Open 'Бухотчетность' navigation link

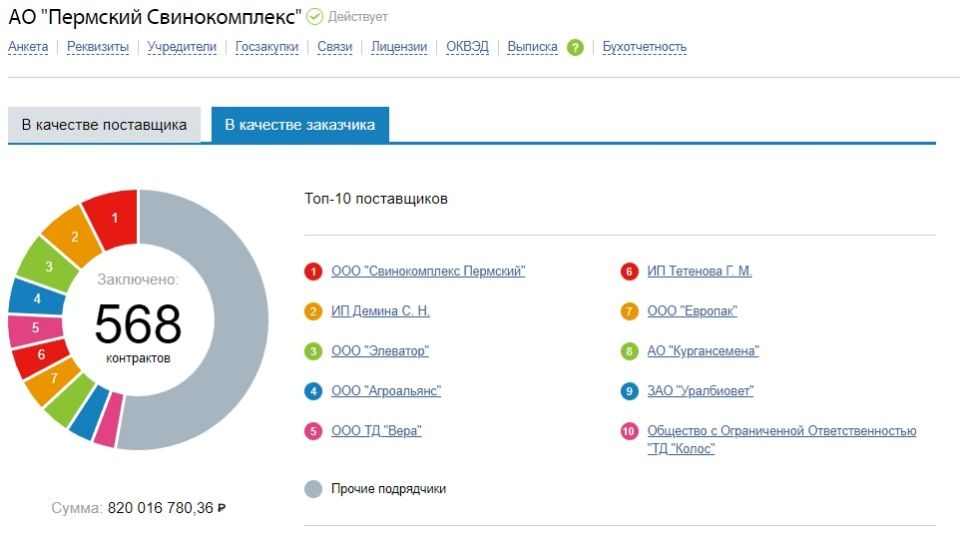(x=644, y=47)
